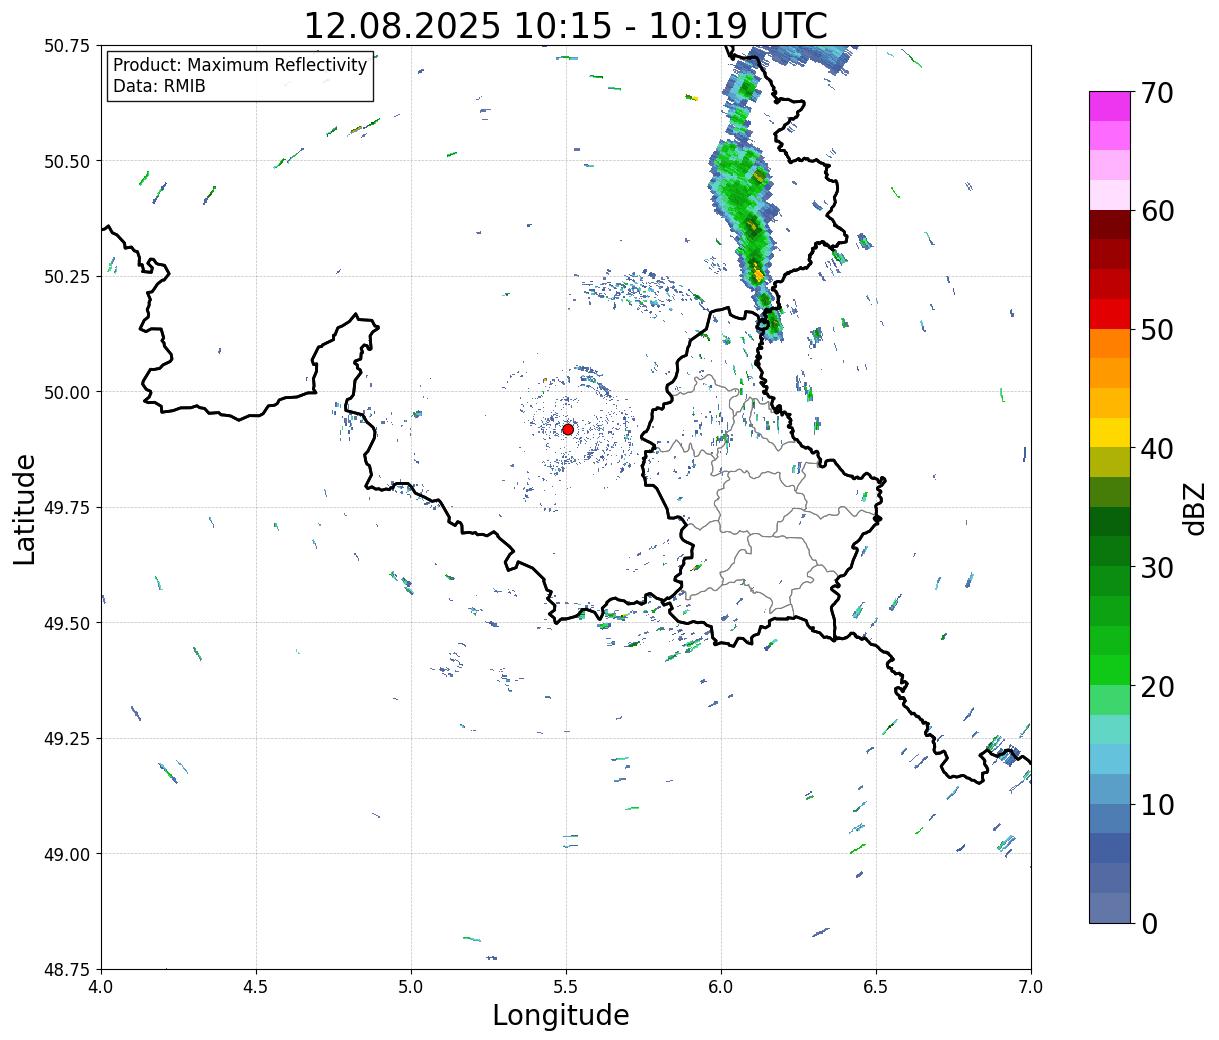Click the yellow colorbar swatch above 40
The width and height of the screenshot is (1219, 1040).
coord(1110,432)
